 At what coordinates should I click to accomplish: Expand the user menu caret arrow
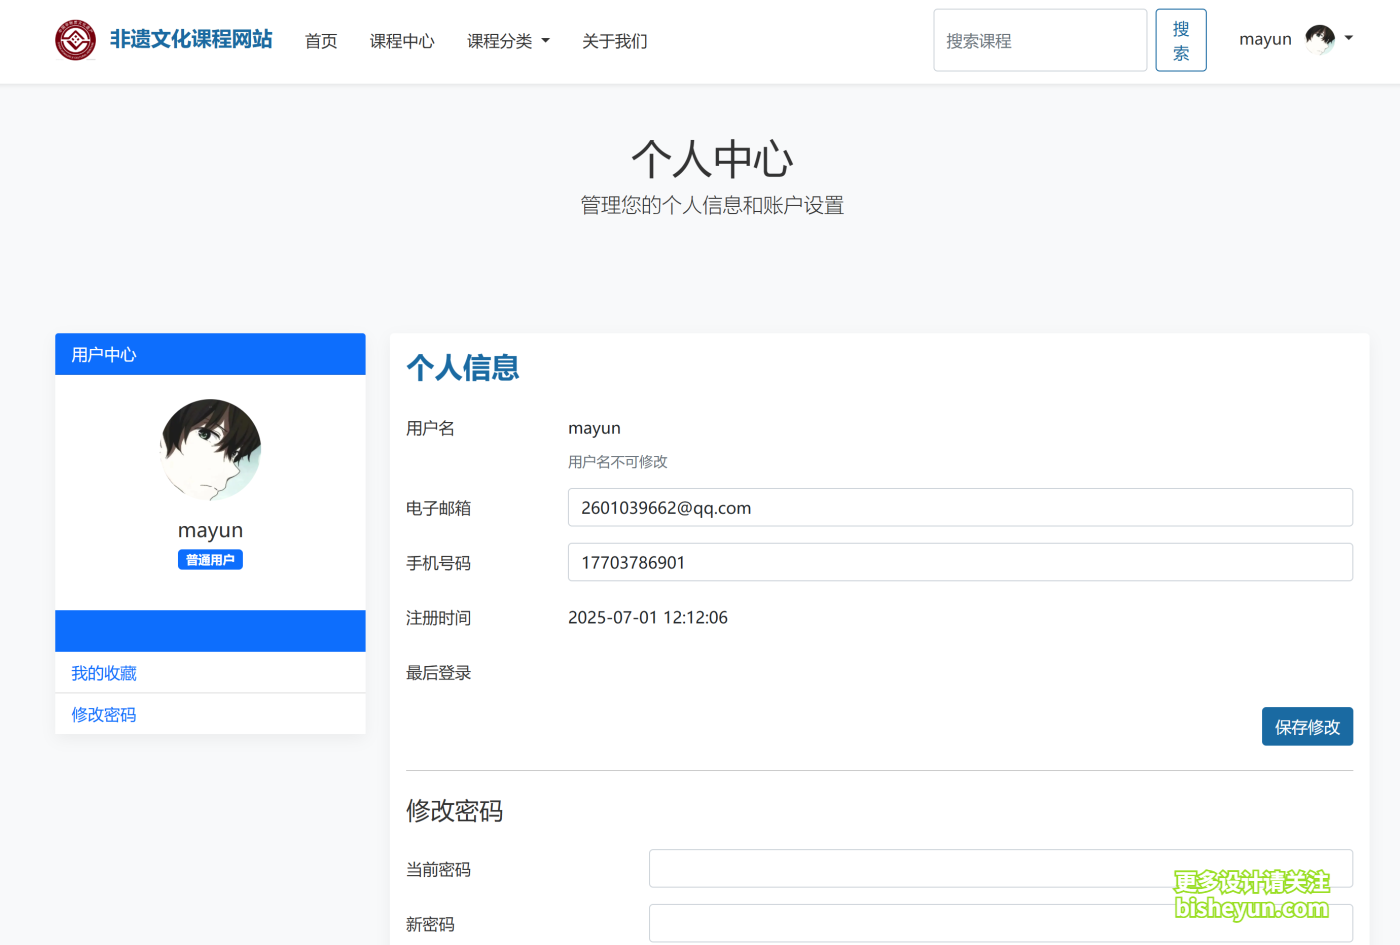point(1347,39)
